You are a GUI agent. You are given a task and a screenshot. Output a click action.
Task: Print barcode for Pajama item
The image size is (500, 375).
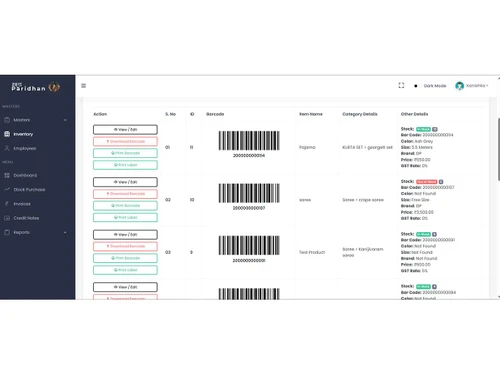(125, 153)
